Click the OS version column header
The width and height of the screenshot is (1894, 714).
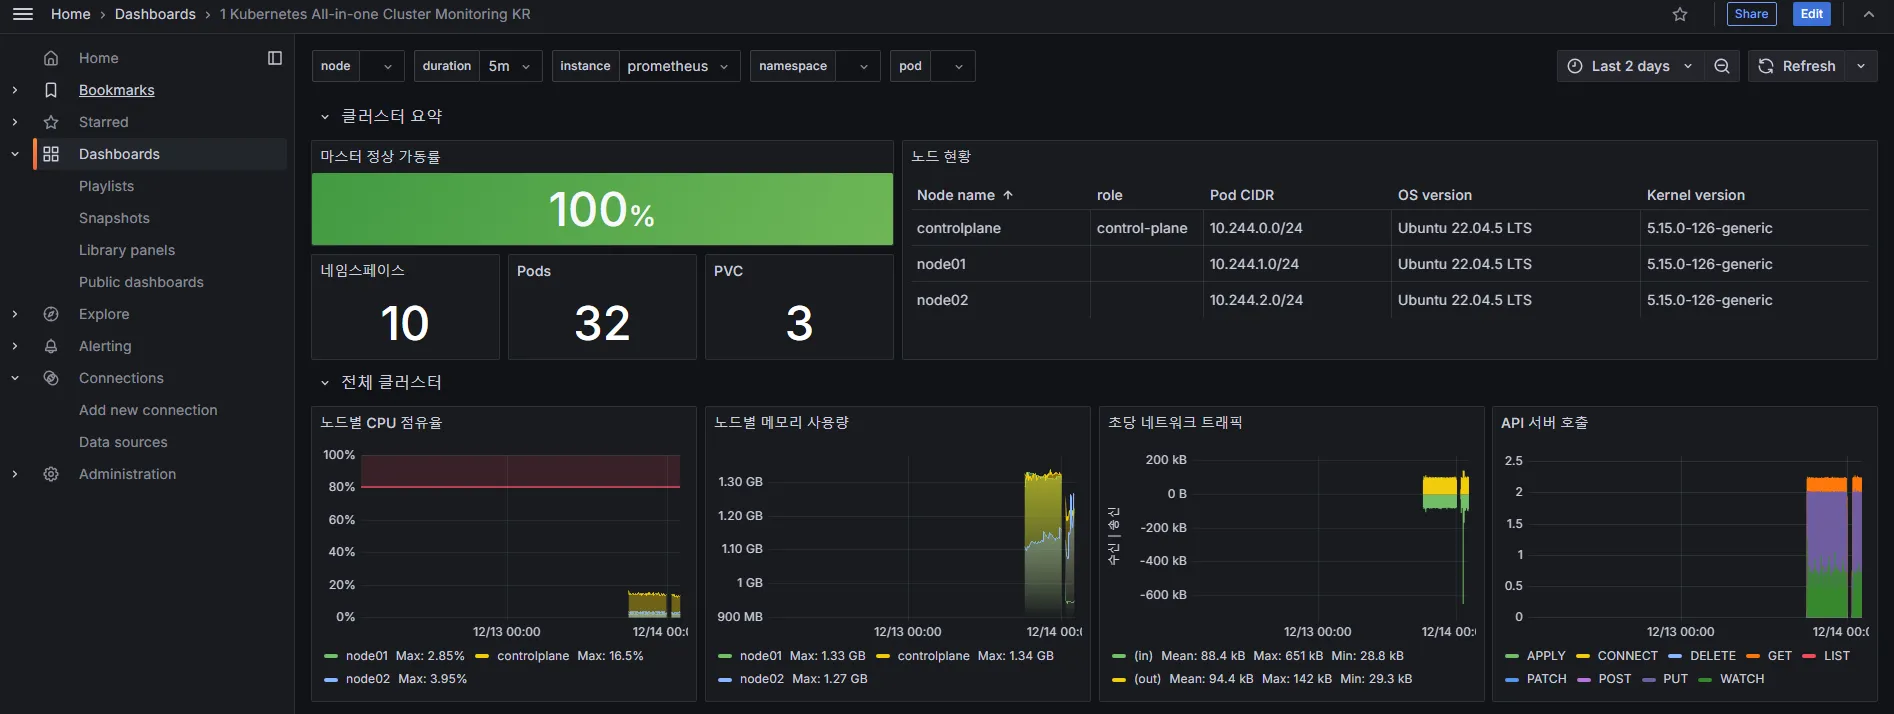[1434, 195]
